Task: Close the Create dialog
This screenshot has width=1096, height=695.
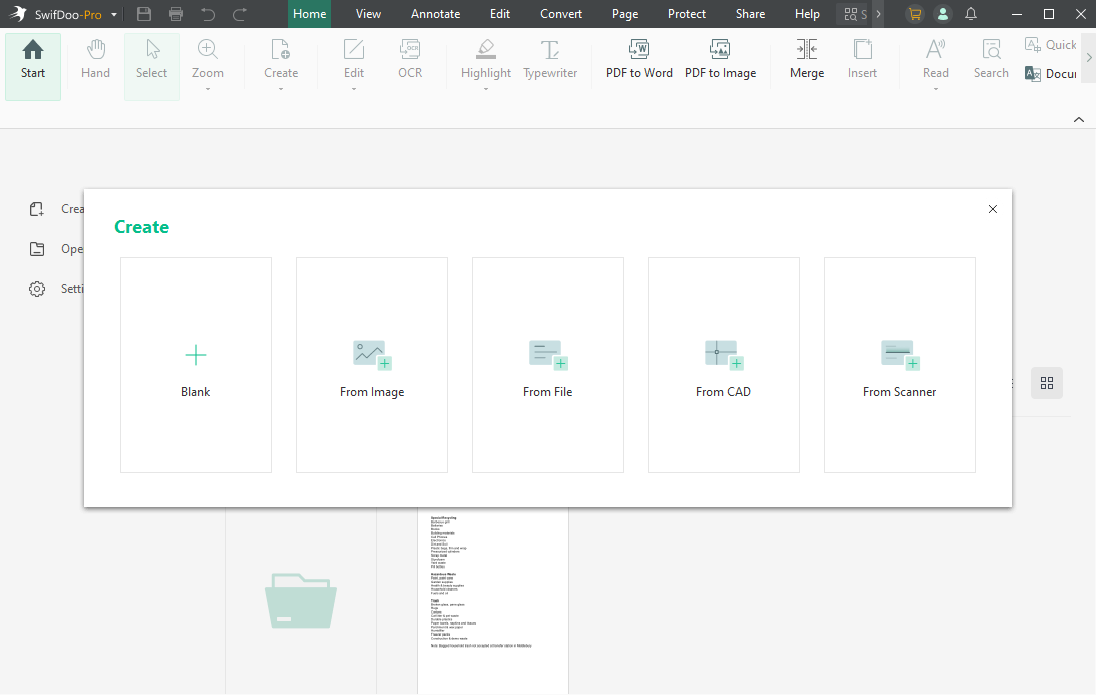Action: 992,209
